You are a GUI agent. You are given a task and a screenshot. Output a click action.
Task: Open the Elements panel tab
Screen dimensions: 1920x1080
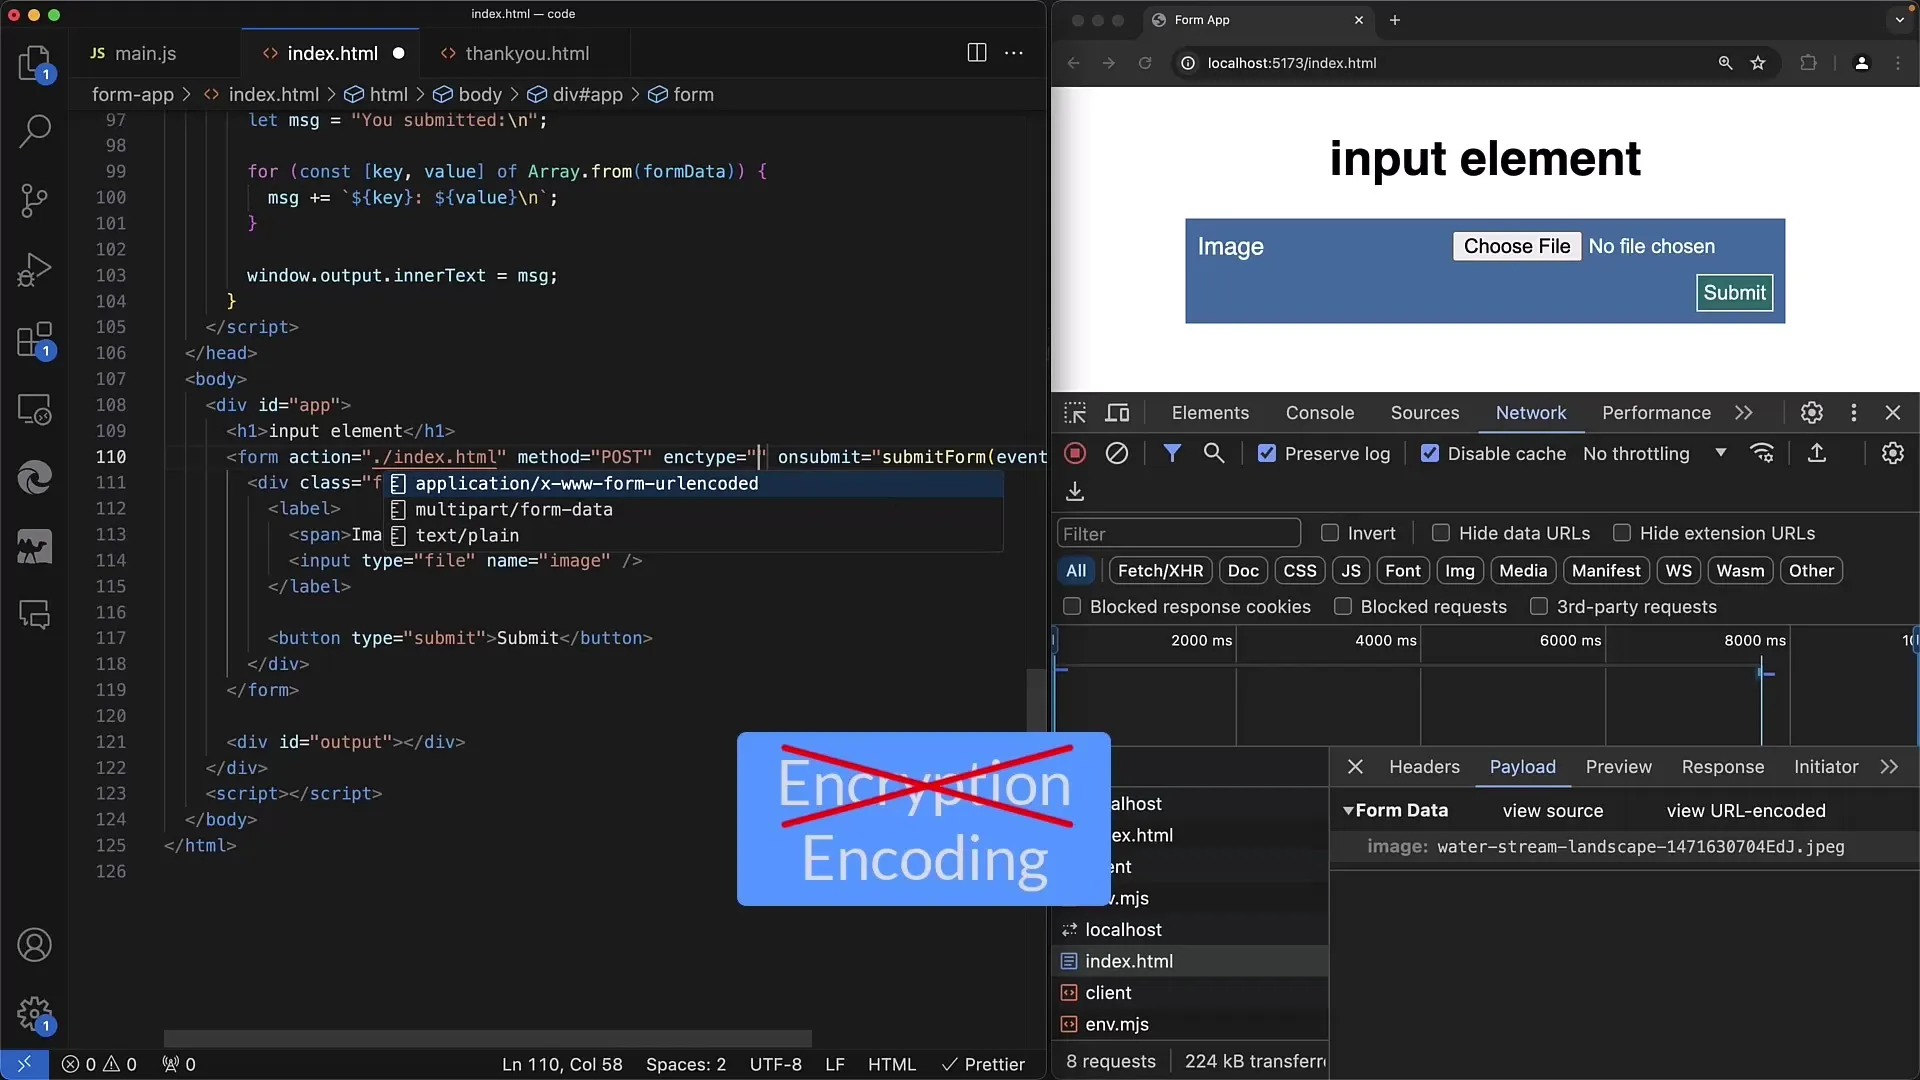[1210, 413]
